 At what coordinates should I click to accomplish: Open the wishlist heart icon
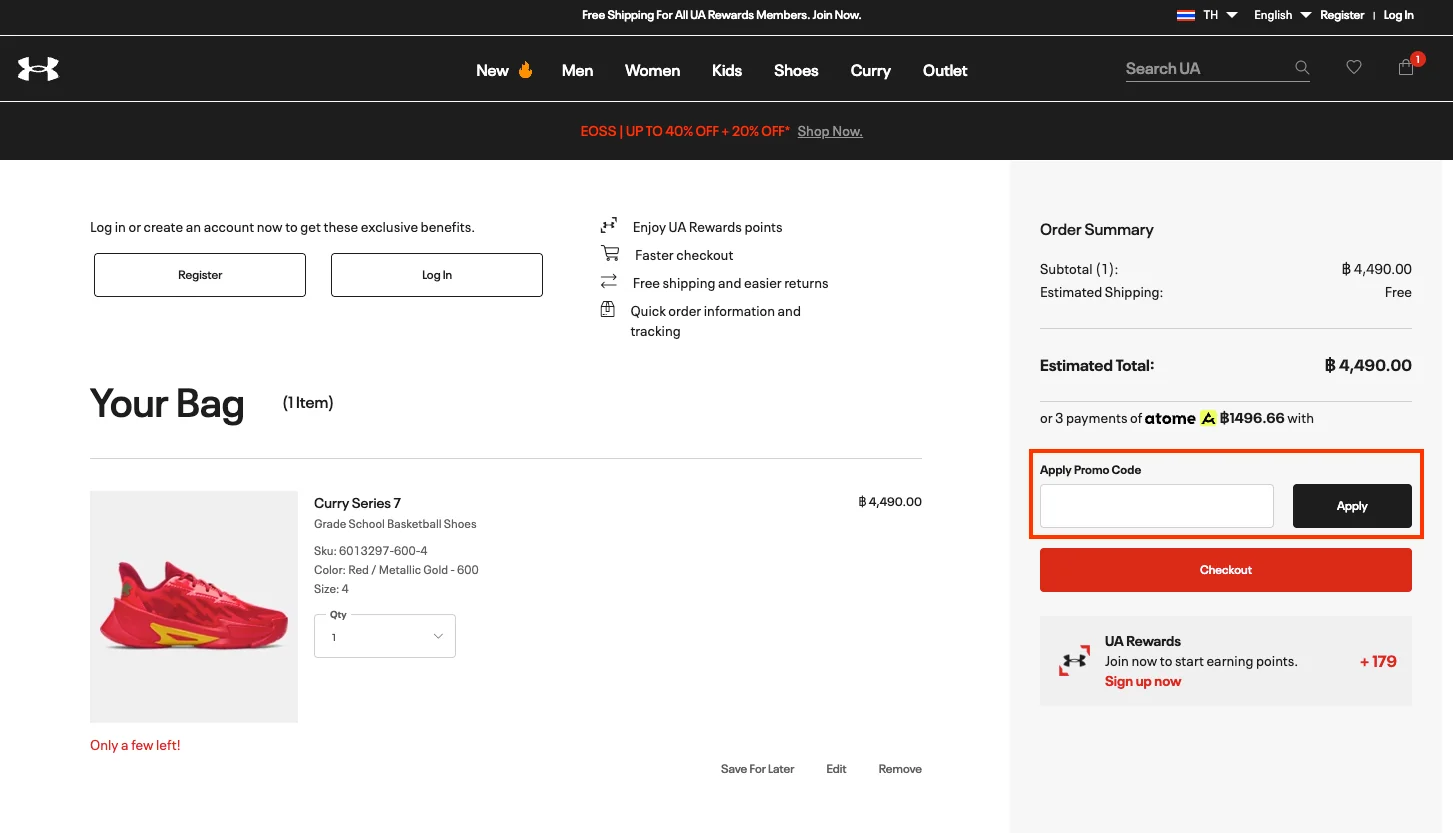point(1354,68)
